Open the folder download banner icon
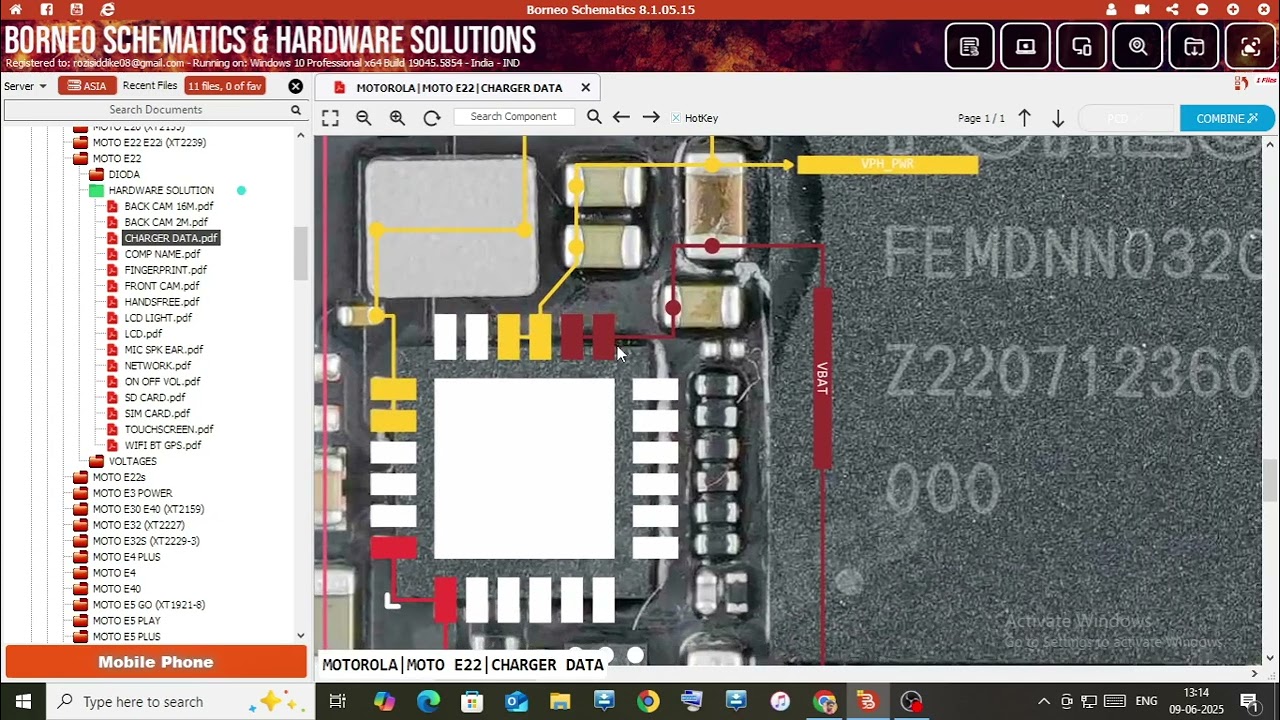 [1194, 46]
